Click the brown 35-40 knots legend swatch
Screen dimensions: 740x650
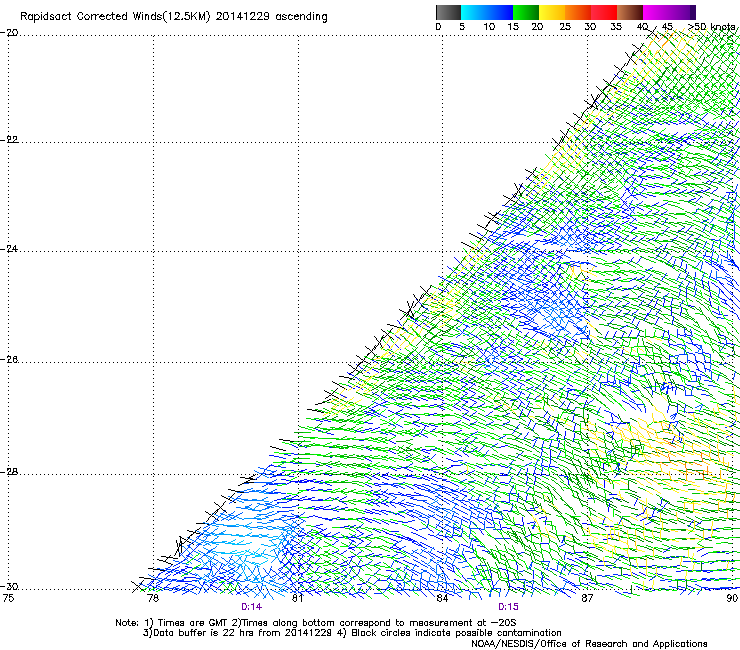(x=630, y=12)
